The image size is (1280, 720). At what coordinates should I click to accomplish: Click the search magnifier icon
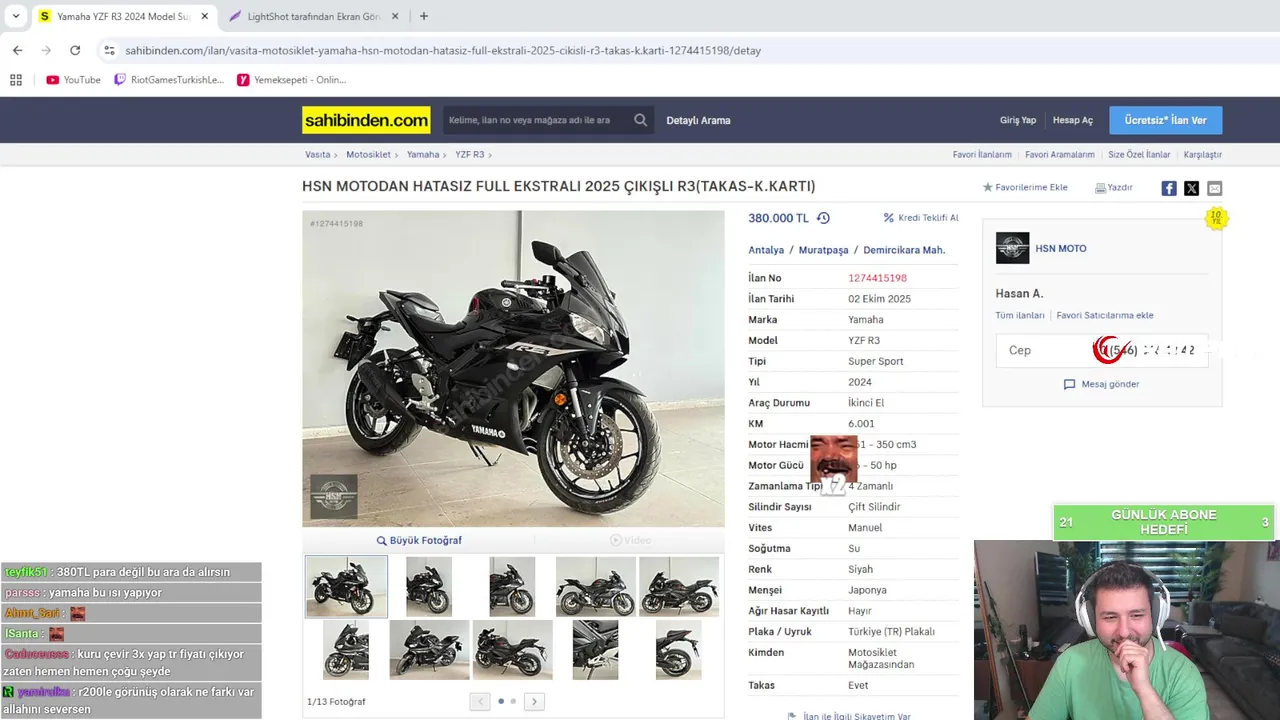click(x=640, y=120)
